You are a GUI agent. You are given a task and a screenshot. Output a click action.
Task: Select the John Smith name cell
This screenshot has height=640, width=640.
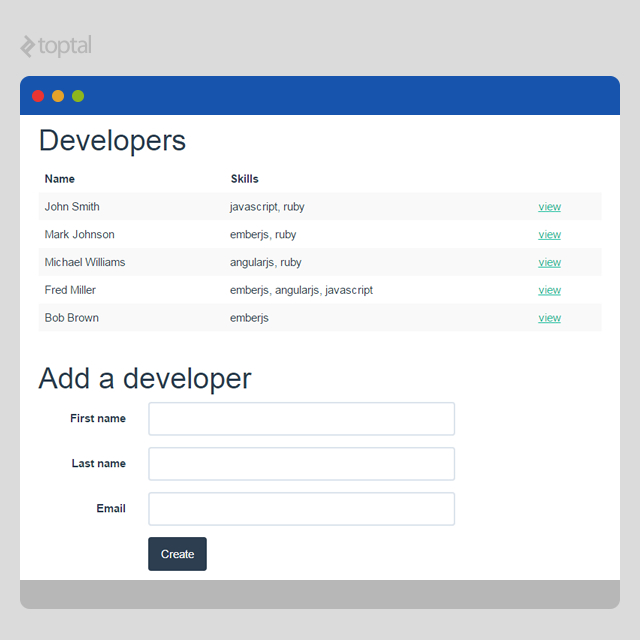(x=72, y=207)
